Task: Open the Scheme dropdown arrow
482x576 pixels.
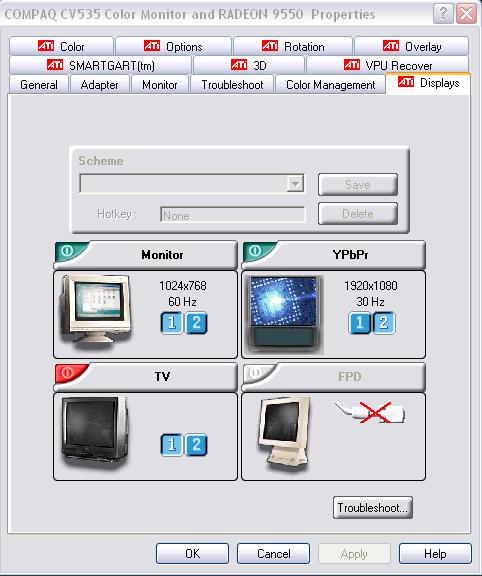Action: [x=295, y=183]
